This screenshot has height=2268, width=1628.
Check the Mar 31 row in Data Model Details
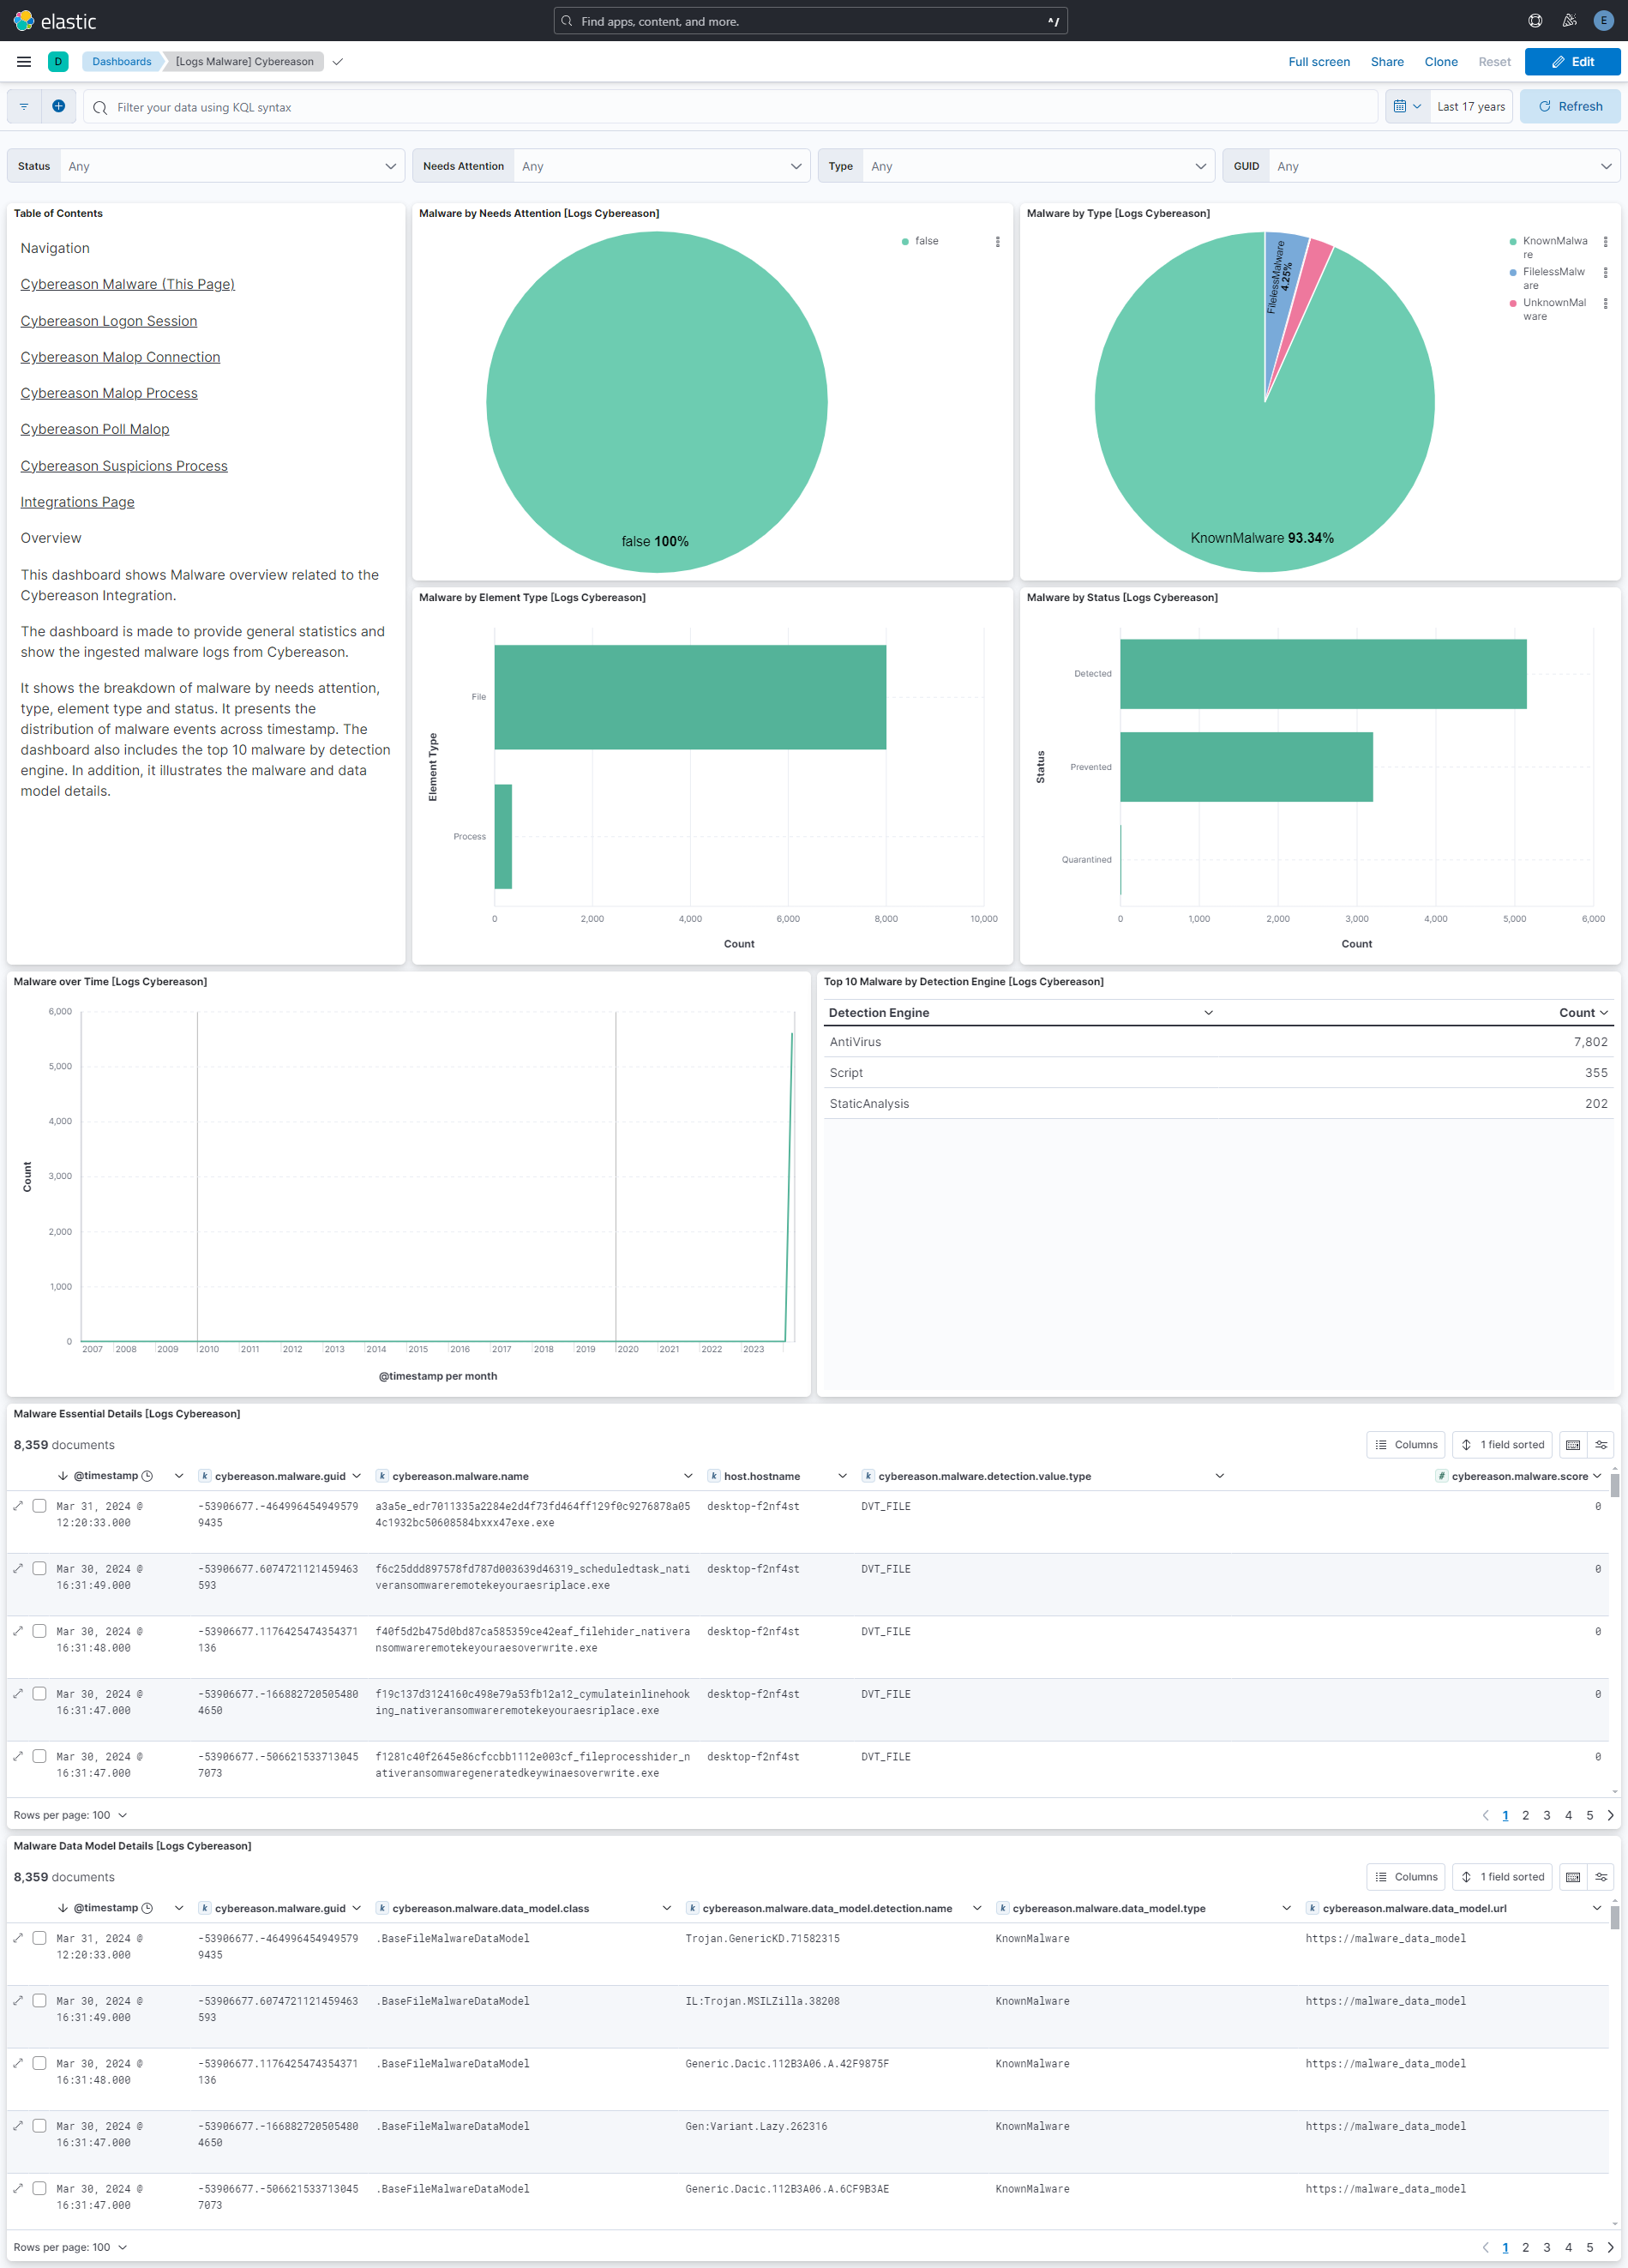point(40,1938)
